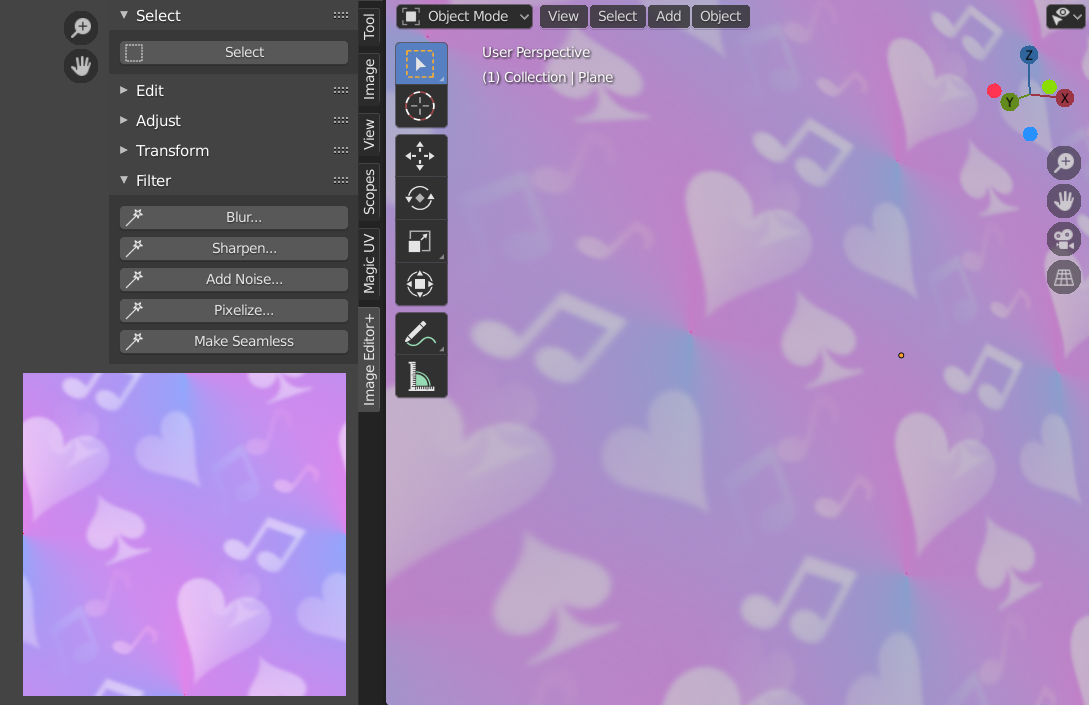Click the pan hand icon in the image editor

(x=81, y=66)
